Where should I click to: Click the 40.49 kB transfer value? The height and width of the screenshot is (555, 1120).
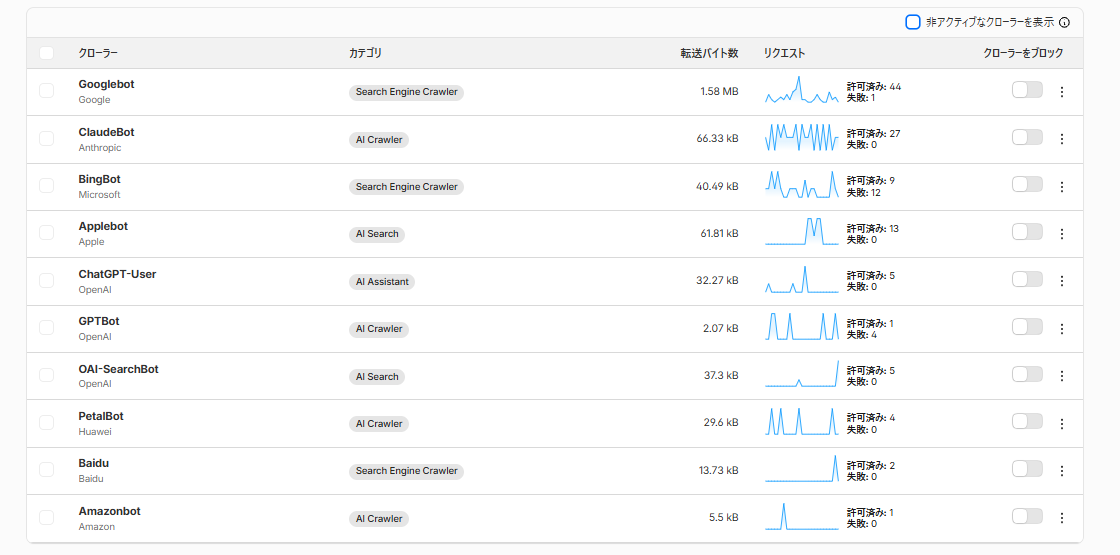717,186
